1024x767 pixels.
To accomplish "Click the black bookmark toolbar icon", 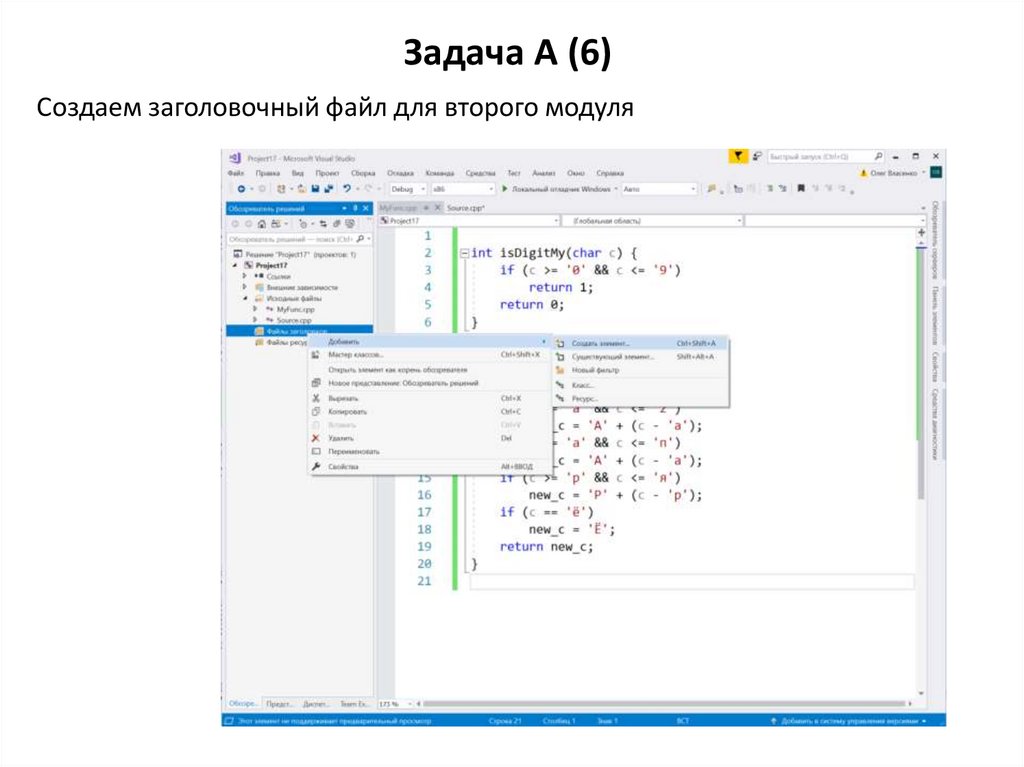I will pyautogui.click(x=801, y=188).
